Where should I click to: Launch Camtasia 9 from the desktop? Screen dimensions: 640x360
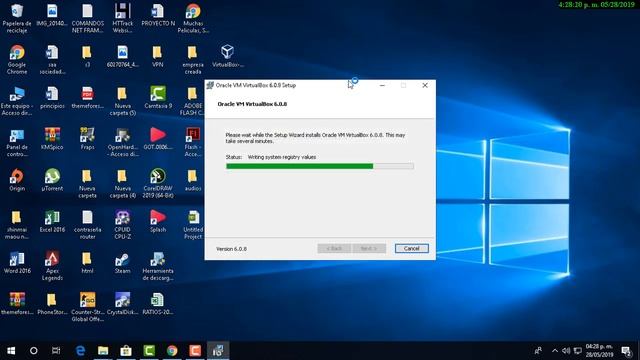click(x=158, y=98)
